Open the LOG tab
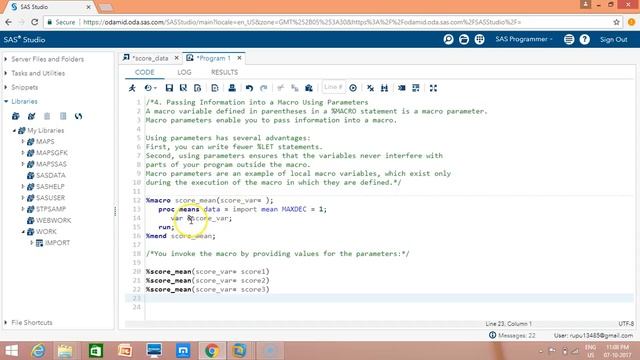The width and height of the screenshot is (640, 360). coord(184,72)
